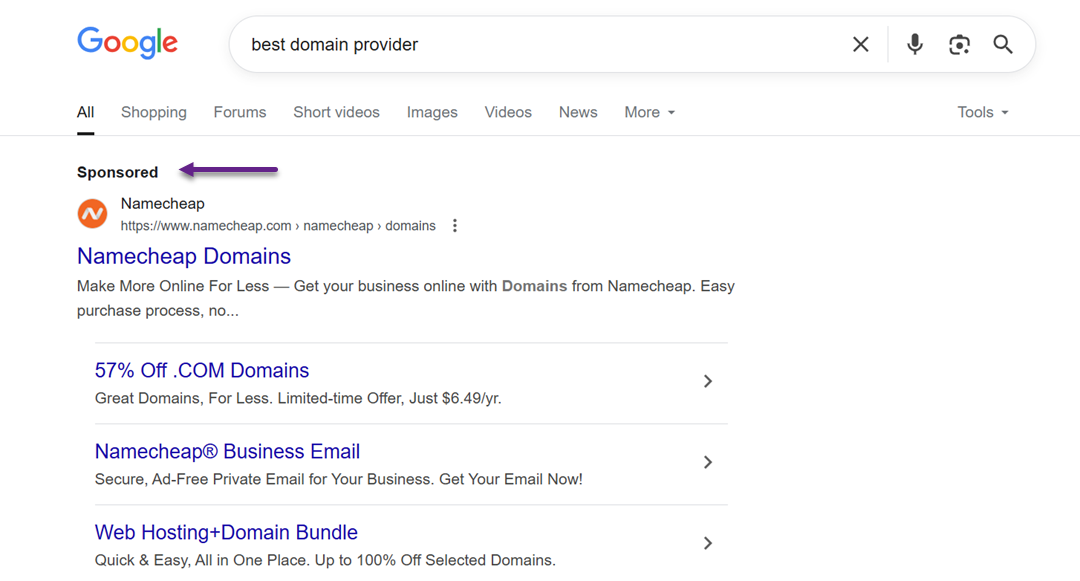The height and width of the screenshot is (581, 1080).
Task: Click the Namecheap orange logo icon
Action: click(x=92, y=213)
